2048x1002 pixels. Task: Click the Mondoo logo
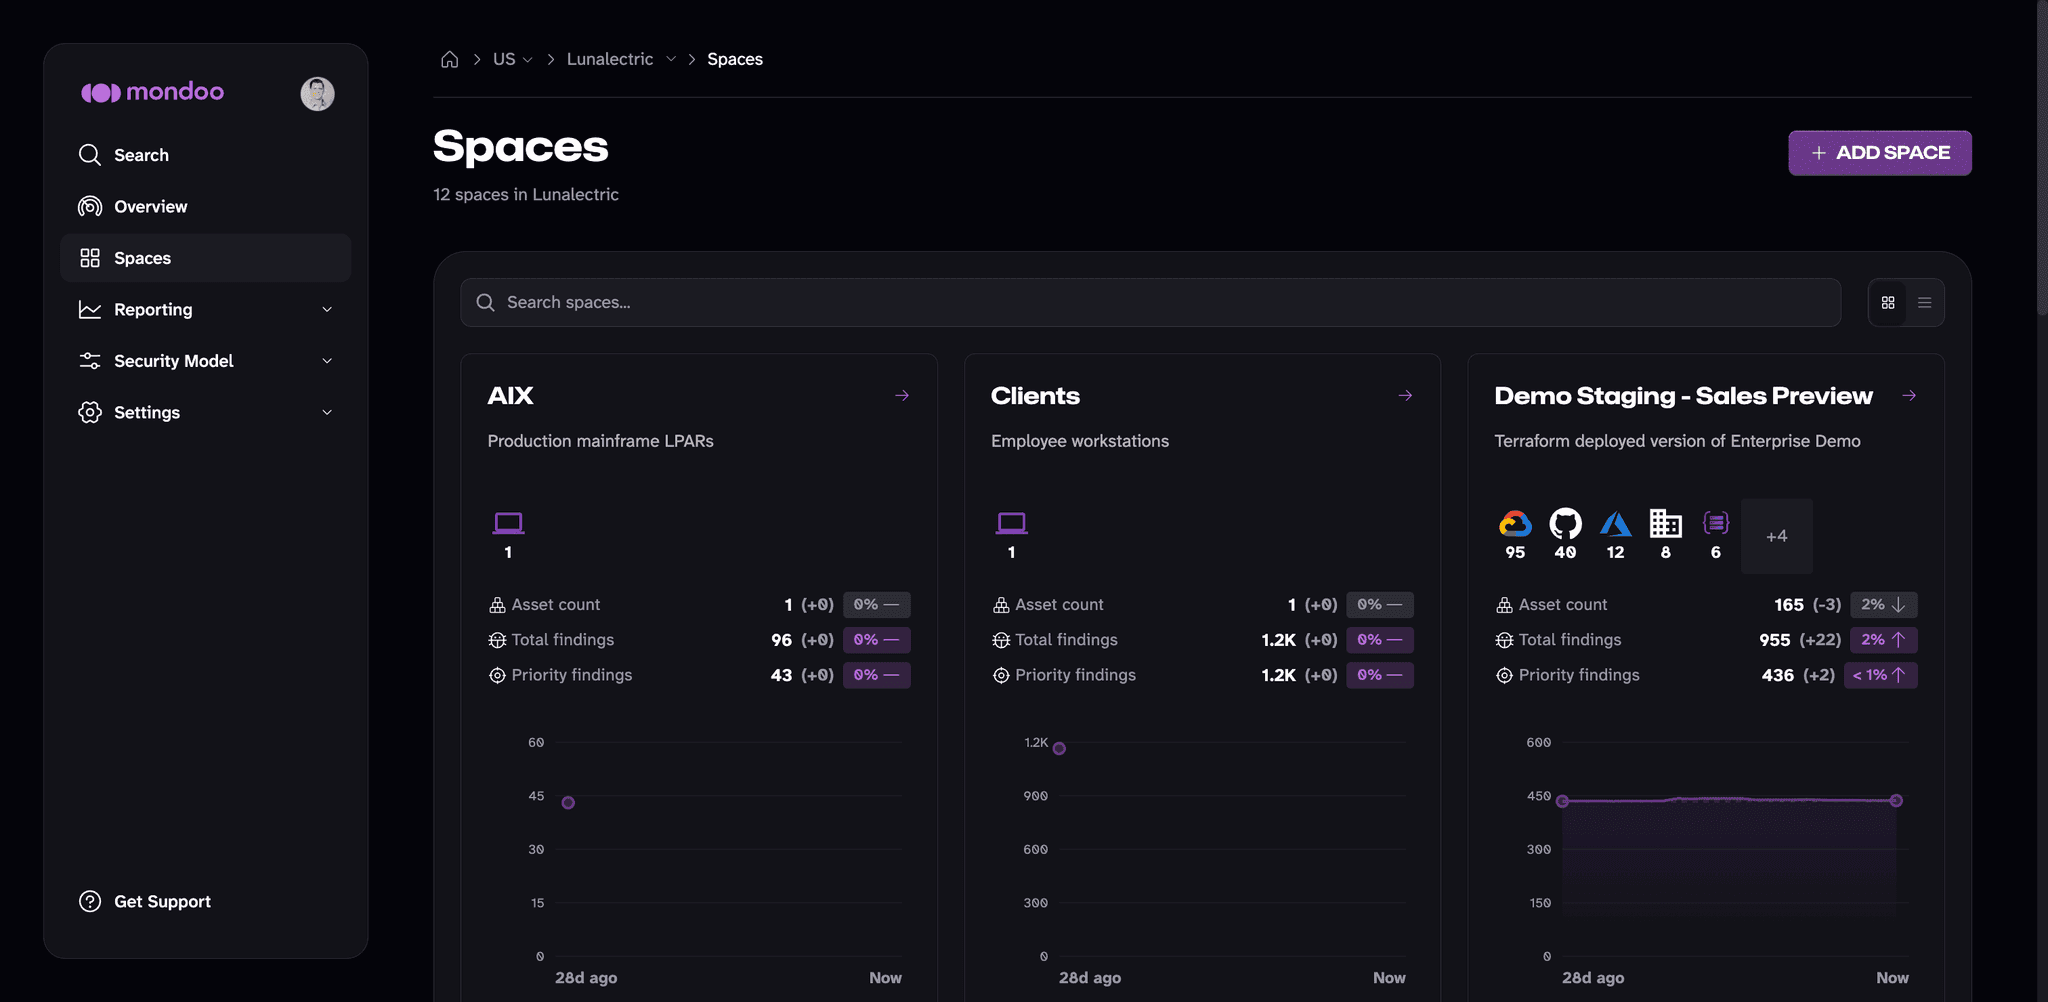152,92
